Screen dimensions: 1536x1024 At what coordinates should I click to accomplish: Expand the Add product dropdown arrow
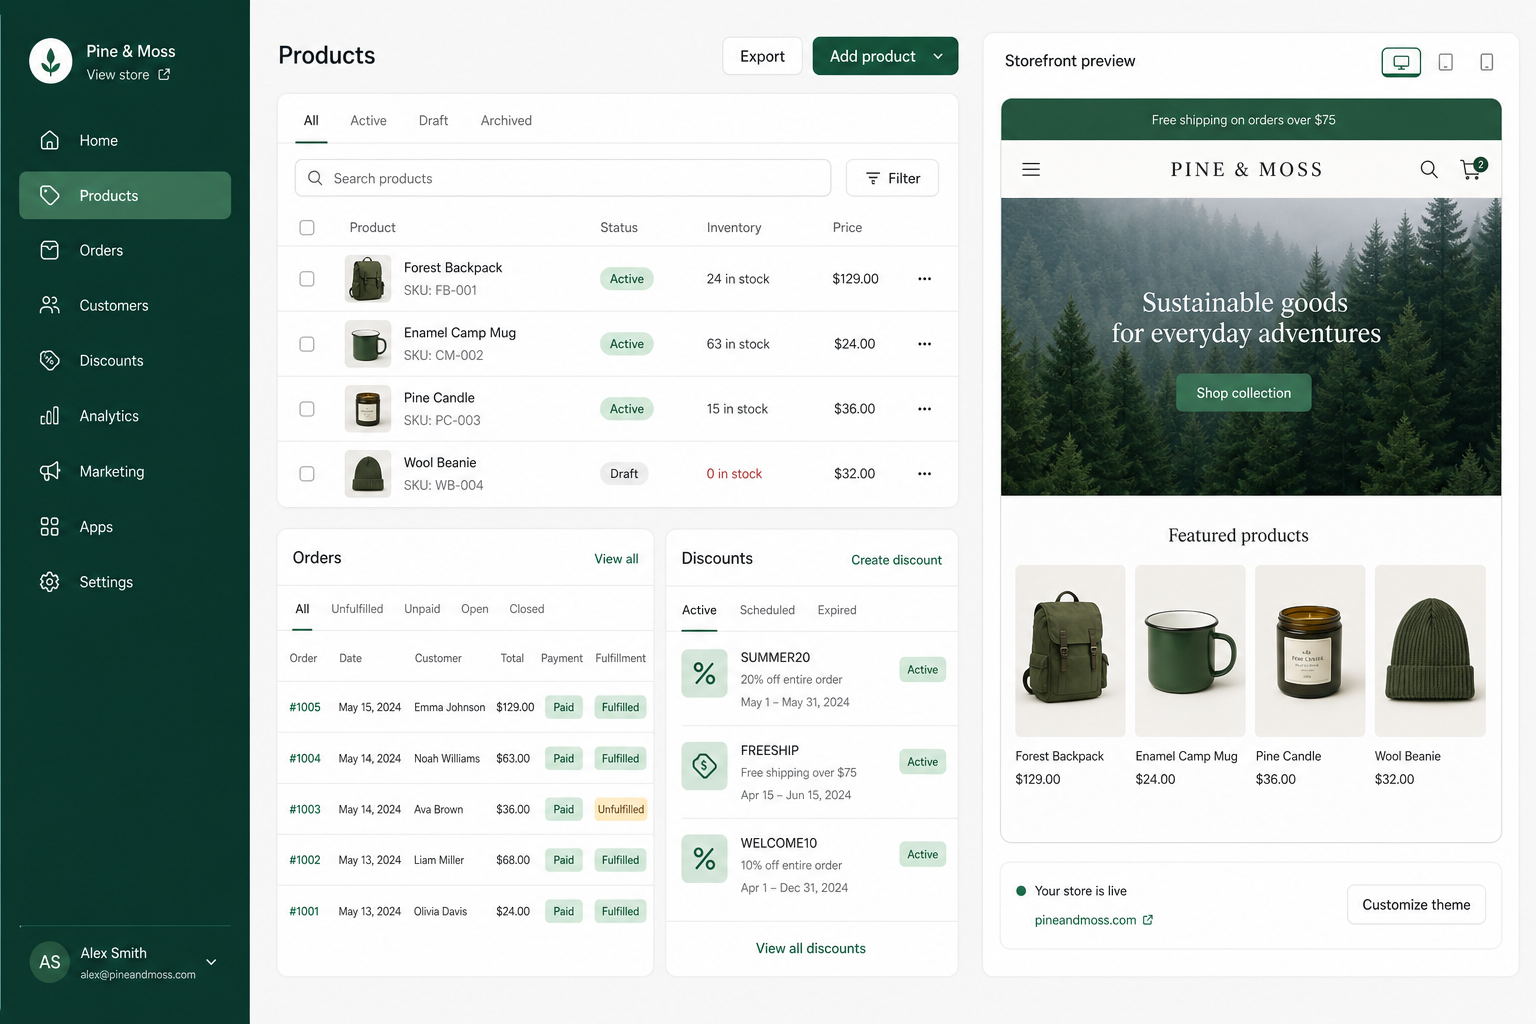click(x=938, y=56)
